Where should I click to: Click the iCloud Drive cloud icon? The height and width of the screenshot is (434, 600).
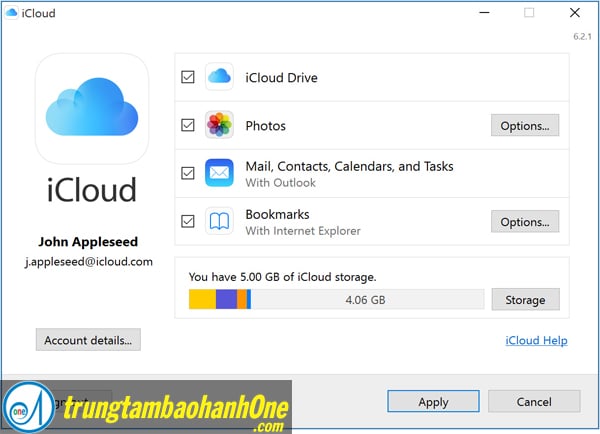click(219, 77)
